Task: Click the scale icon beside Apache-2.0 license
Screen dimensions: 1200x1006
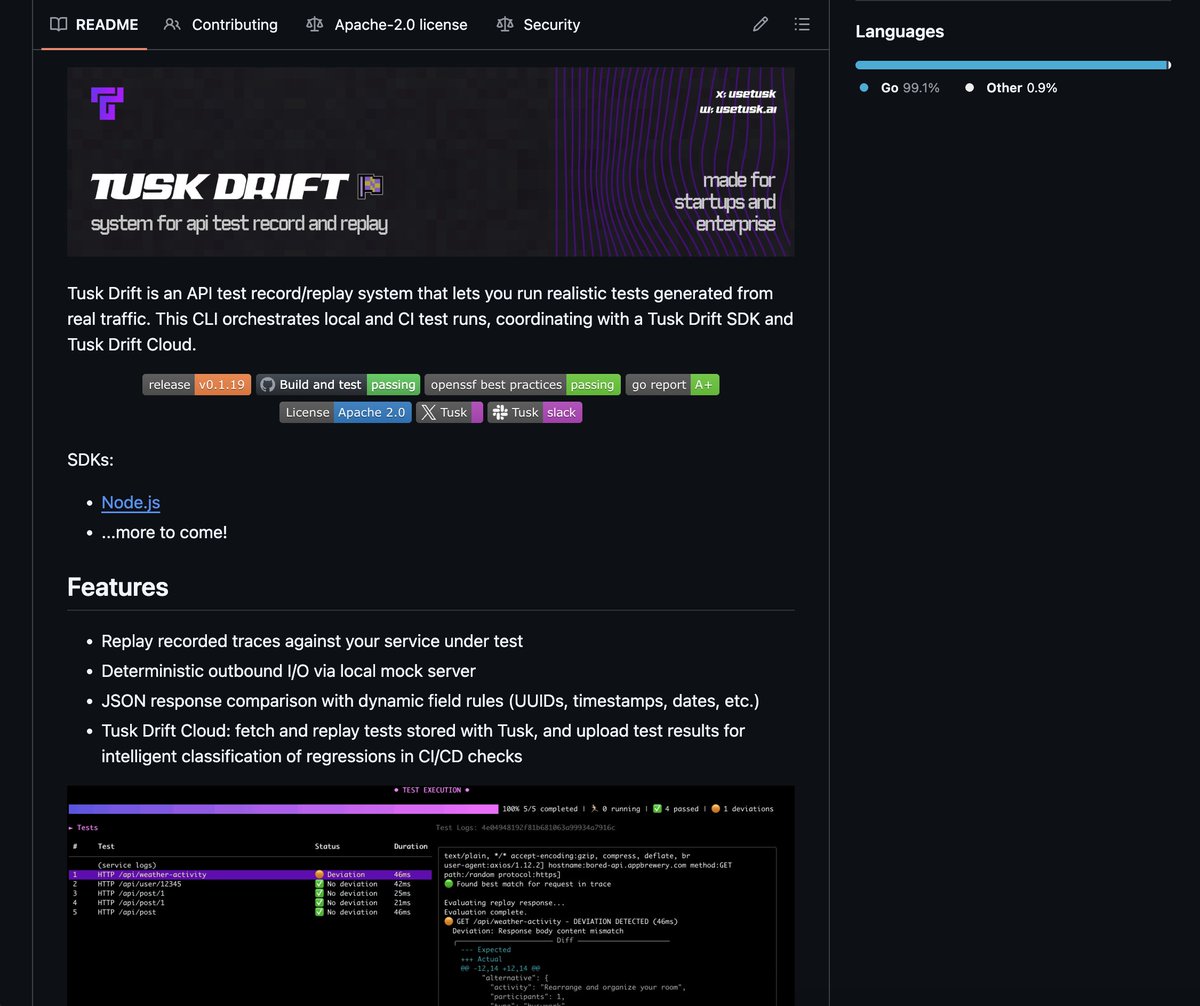Action: click(x=315, y=24)
